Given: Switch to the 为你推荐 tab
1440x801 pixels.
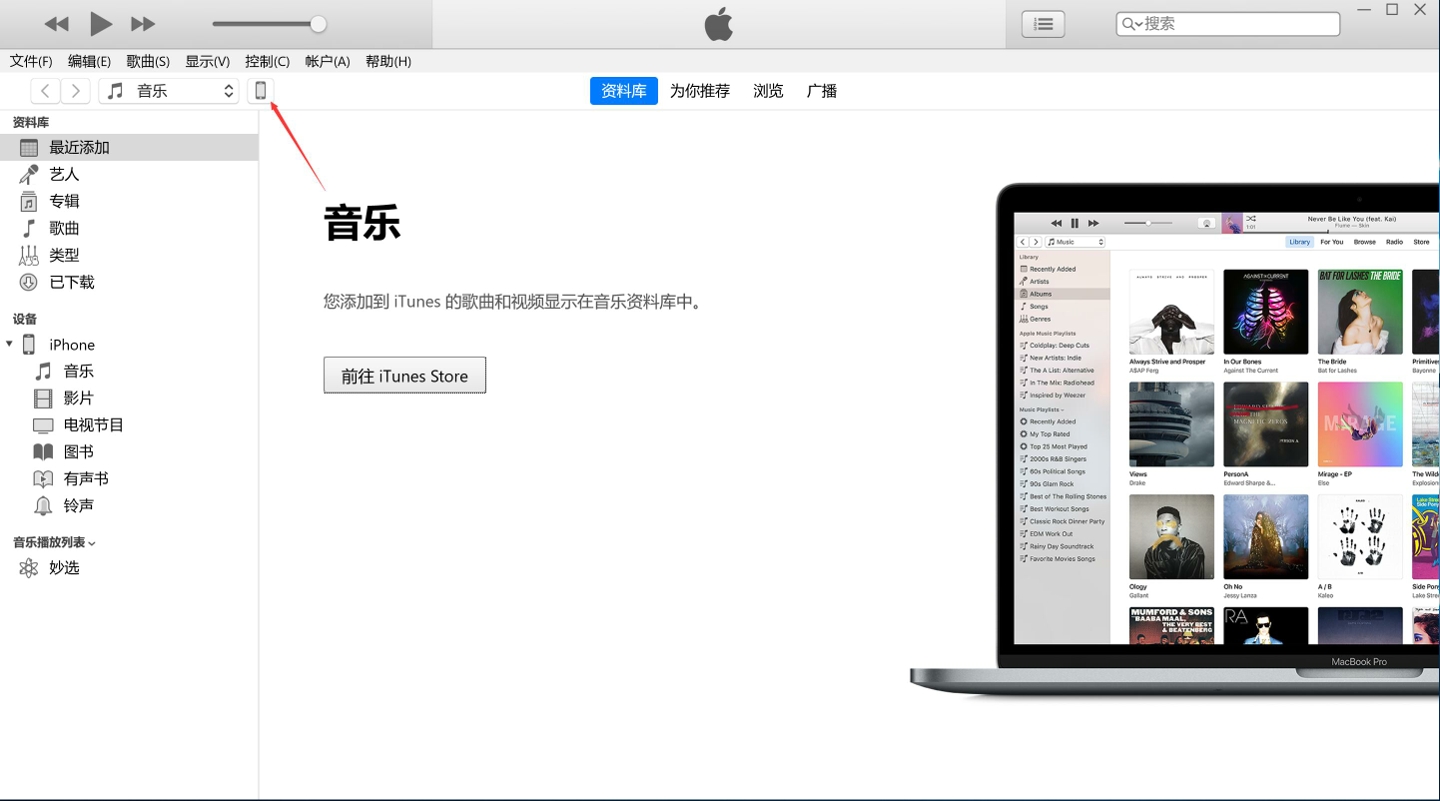Looking at the screenshot, I should pyautogui.click(x=700, y=91).
